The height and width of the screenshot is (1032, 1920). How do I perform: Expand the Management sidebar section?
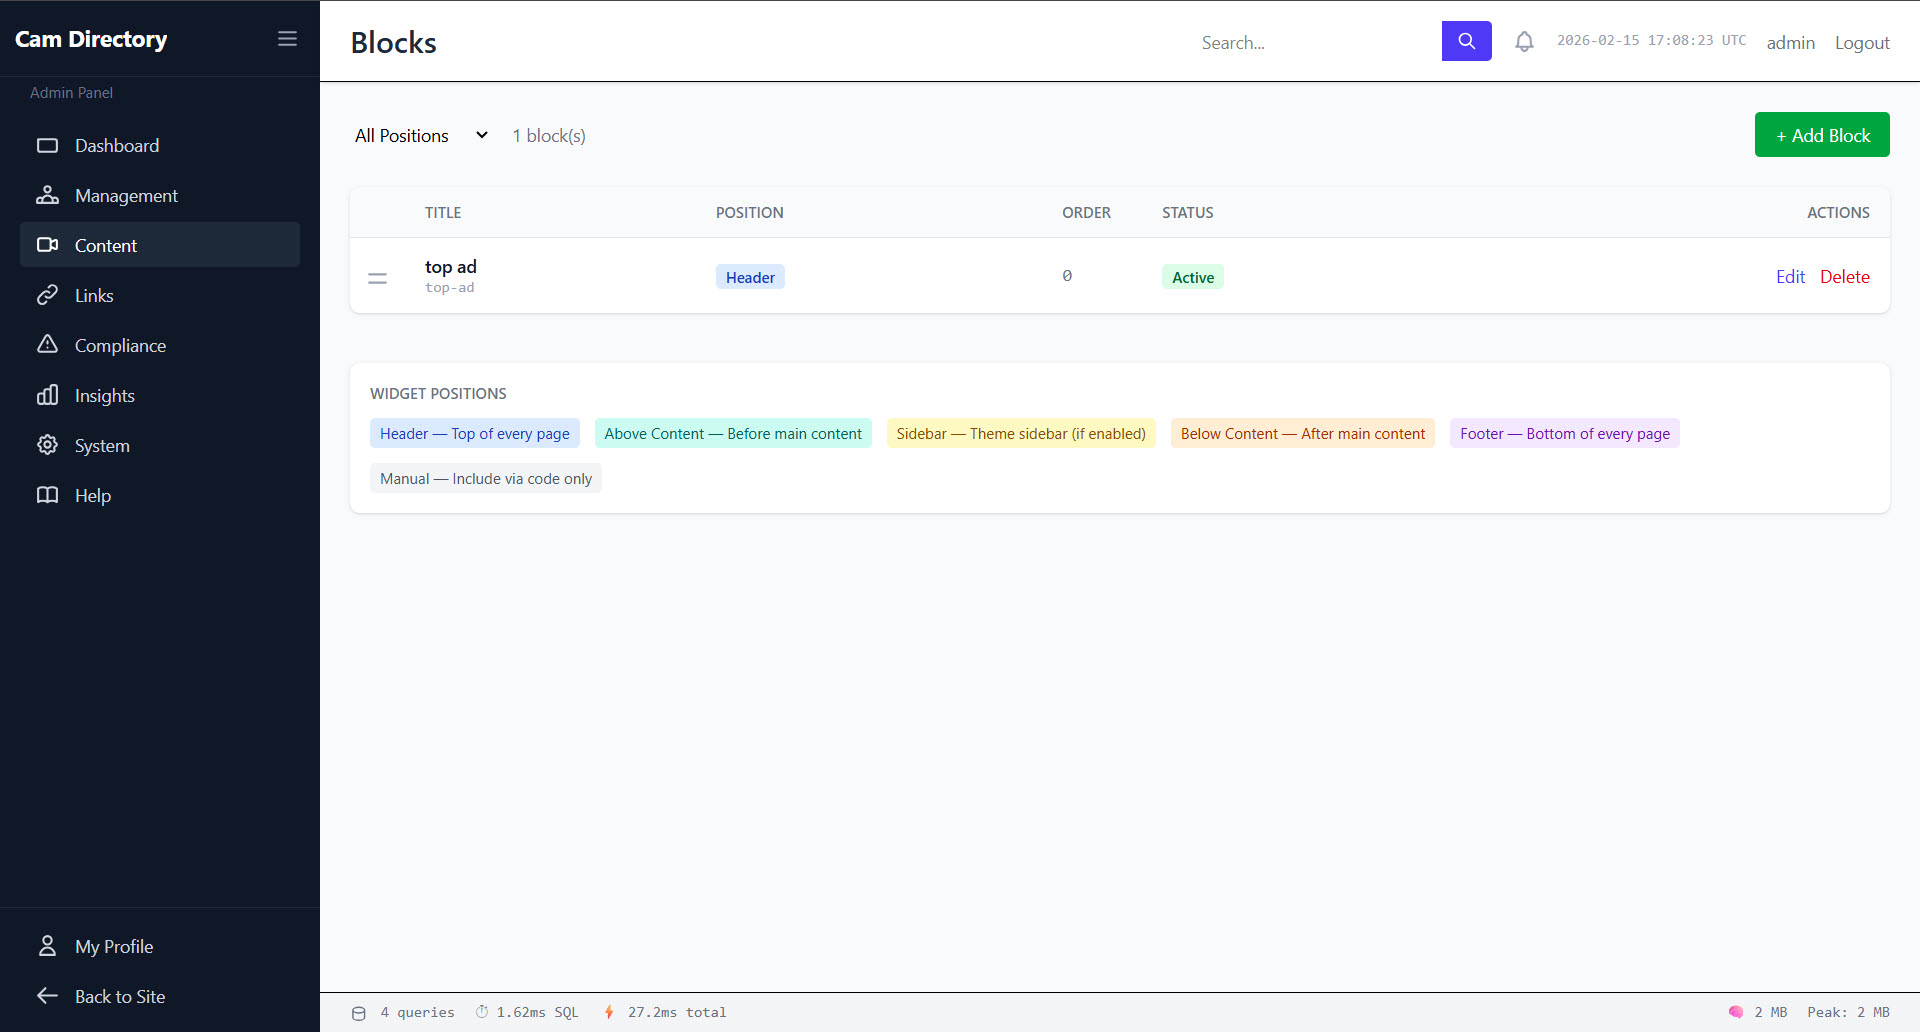pyautogui.click(x=126, y=196)
